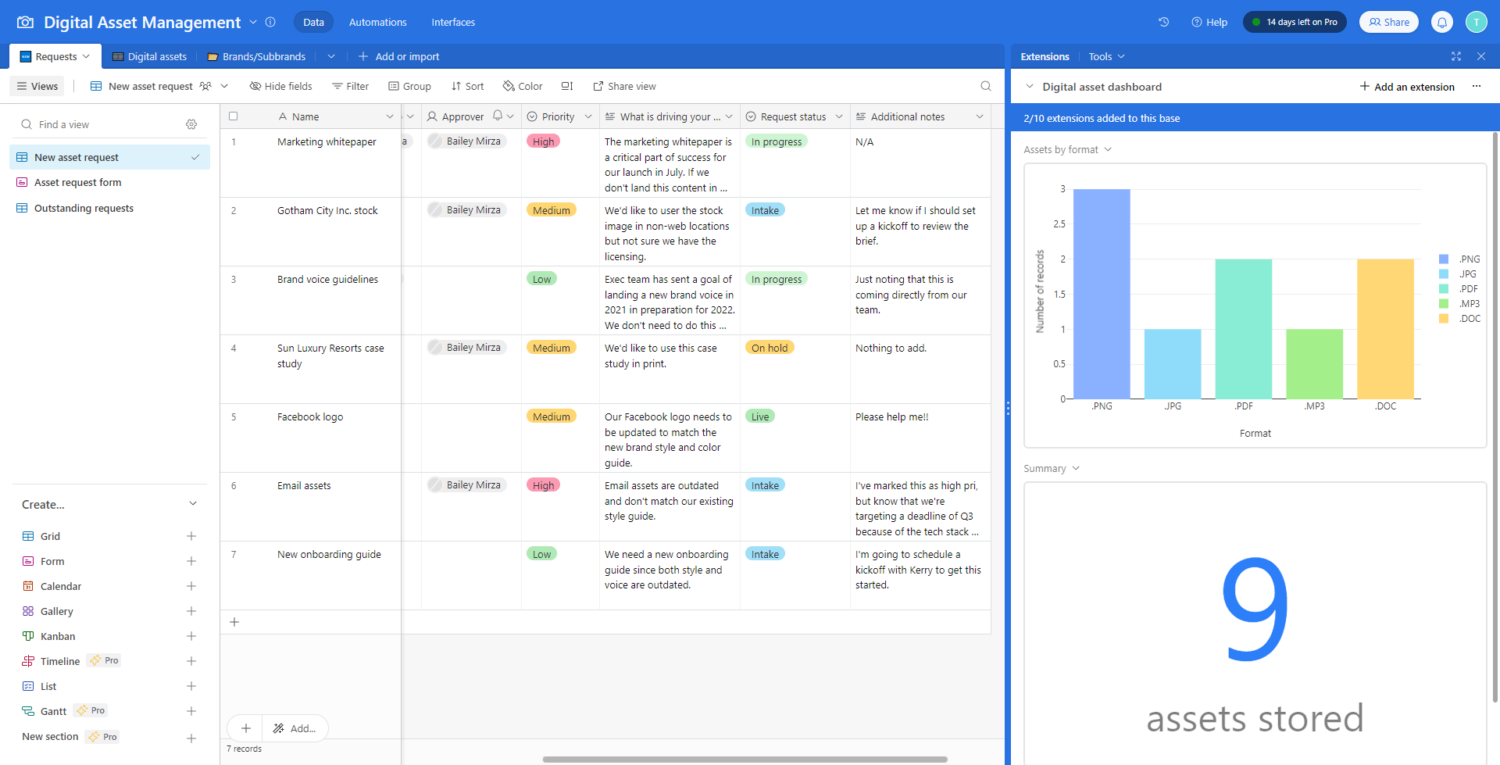Click the .PNG bar in chart
Viewport: 1500px width, 765px height.
click(x=1101, y=294)
